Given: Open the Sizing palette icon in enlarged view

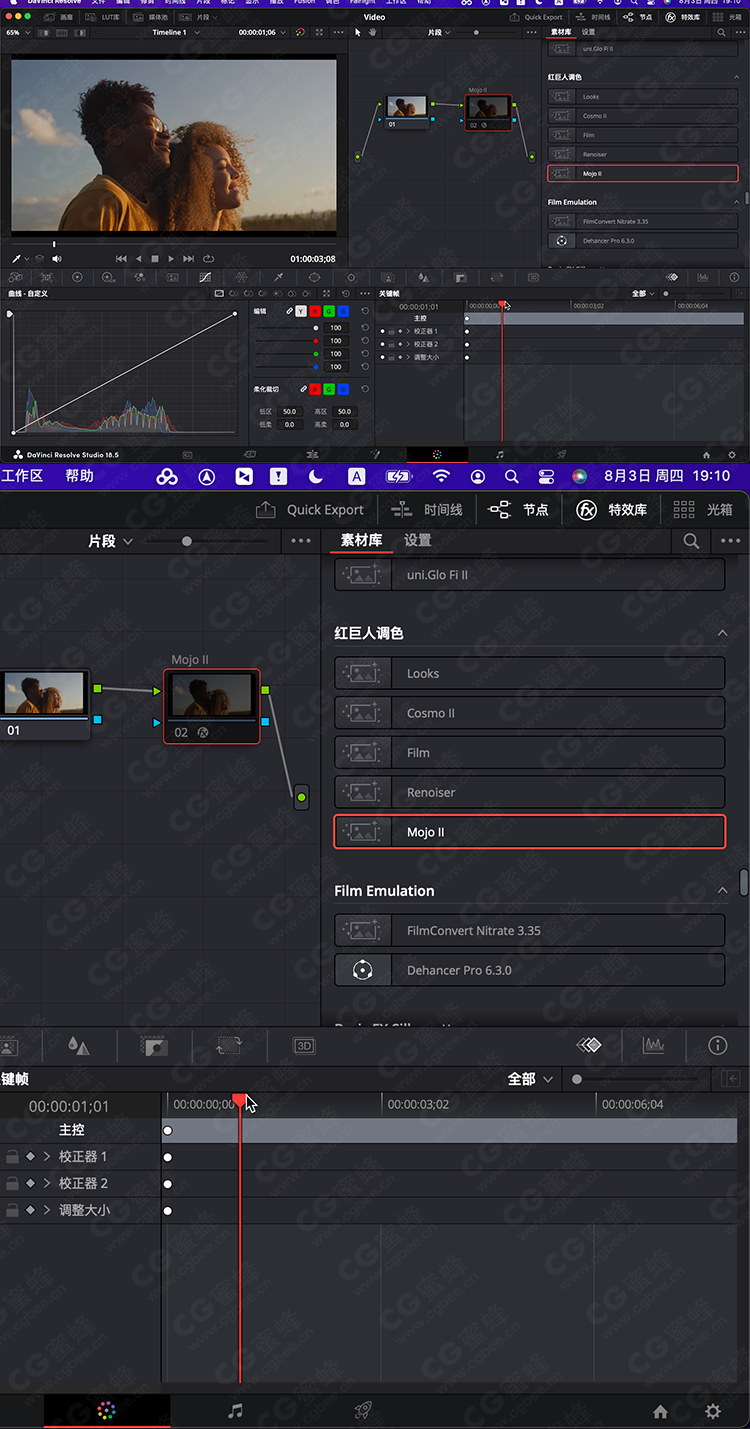Looking at the screenshot, I should tap(229, 1046).
